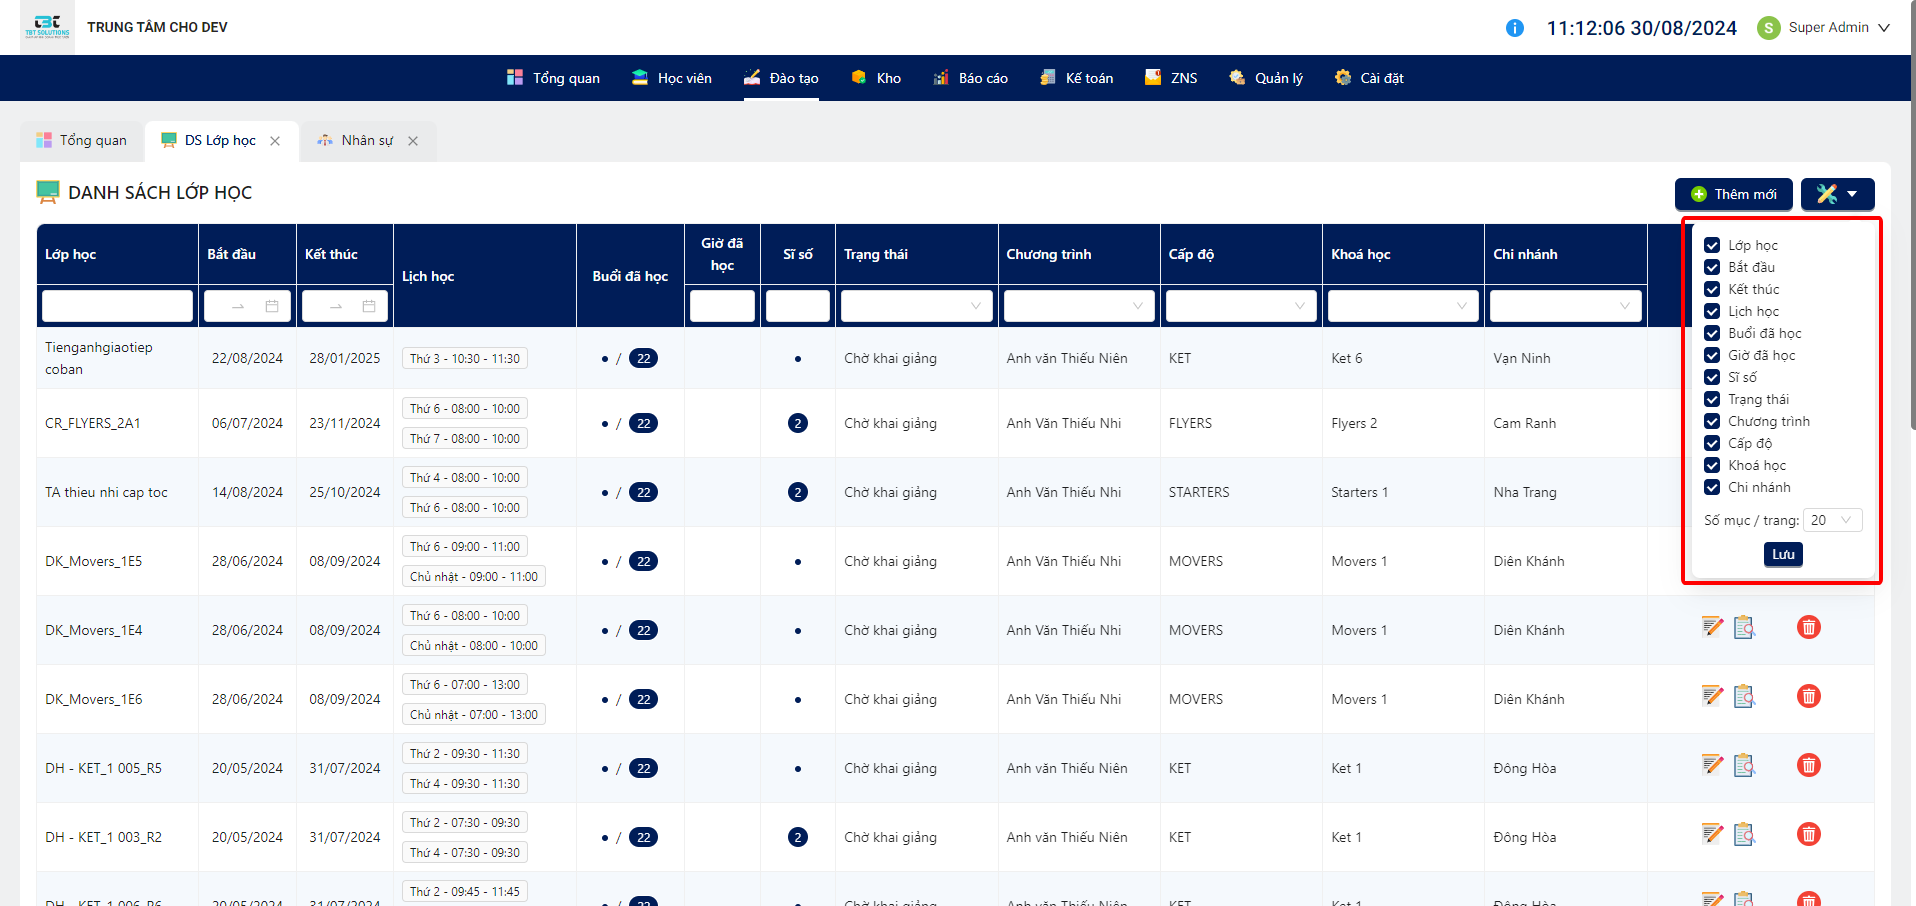This screenshot has height=906, width=1916.
Task: Open details report for DK_Movers_1E4 row
Action: point(1744,627)
